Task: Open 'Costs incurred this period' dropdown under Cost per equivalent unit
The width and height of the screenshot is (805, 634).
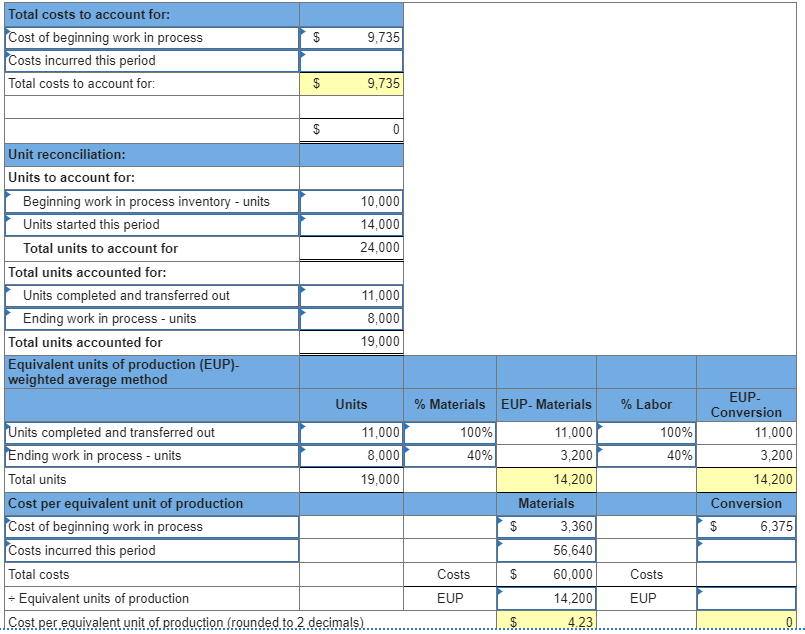Action: 152,550
